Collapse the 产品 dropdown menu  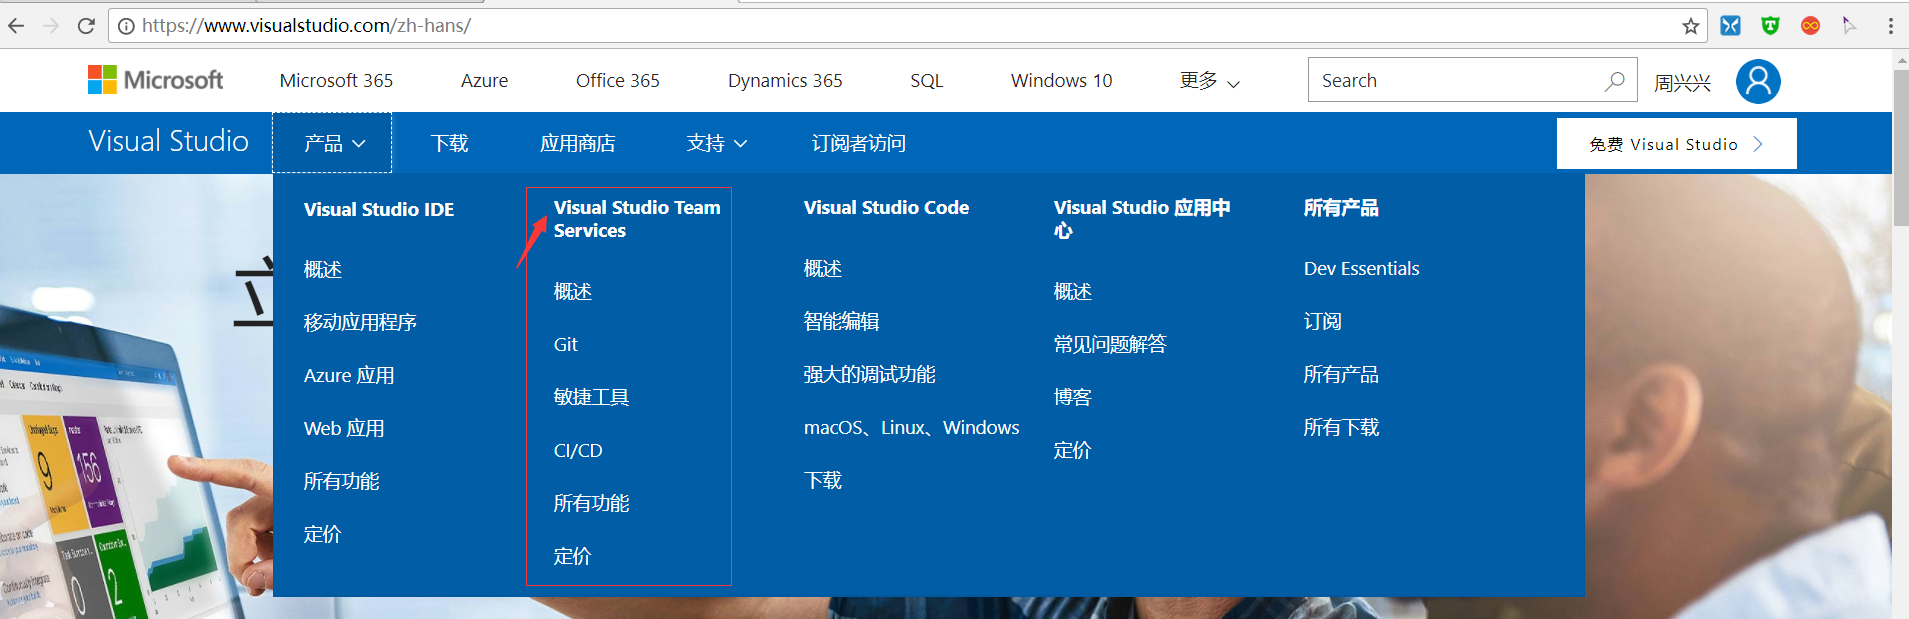[333, 143]
